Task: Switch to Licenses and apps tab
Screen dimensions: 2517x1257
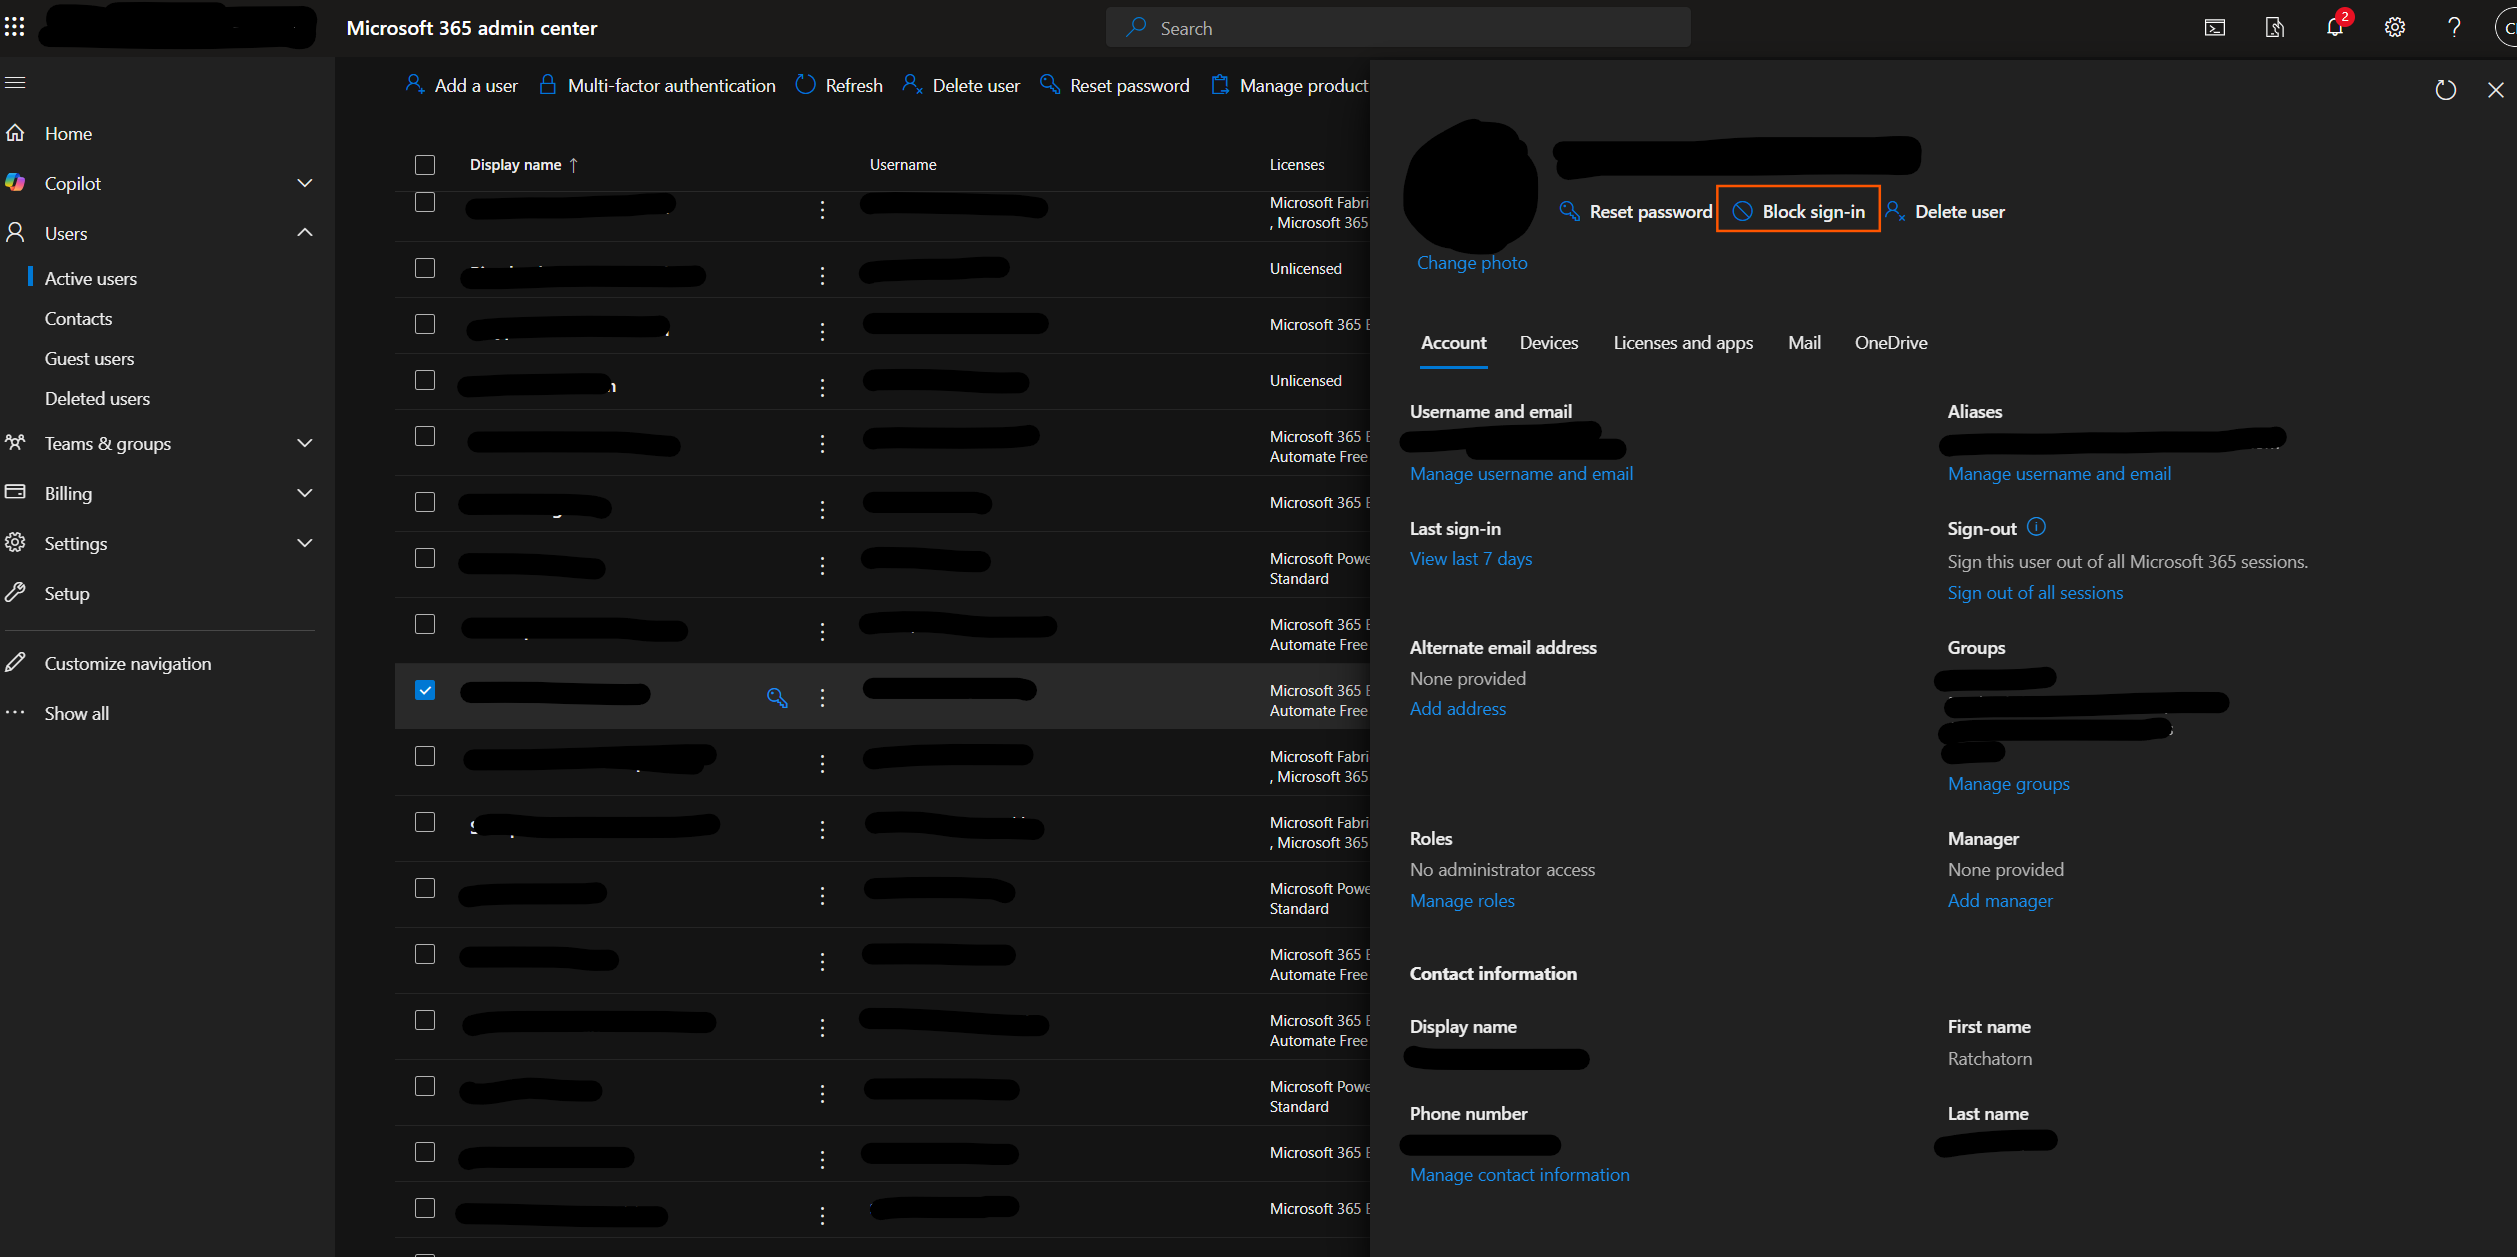Action: click(1683, 343)
